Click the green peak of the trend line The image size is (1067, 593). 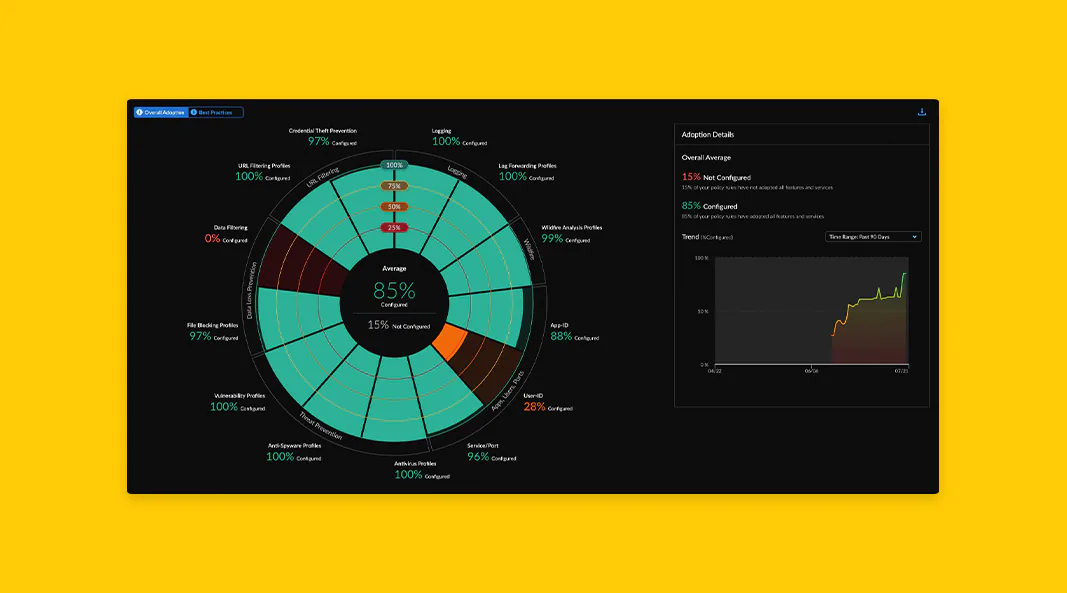(x=904, y=274)
